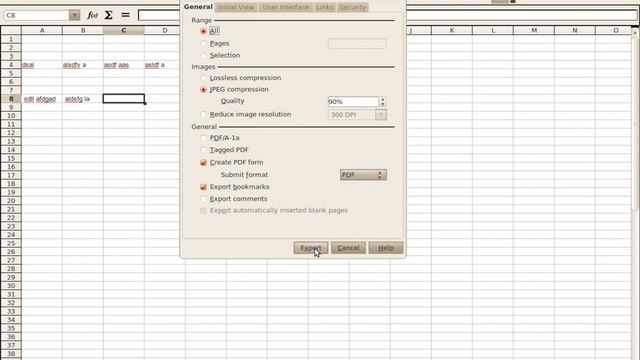Enable Reduce image resolution checkbox

tap(203, 114)
